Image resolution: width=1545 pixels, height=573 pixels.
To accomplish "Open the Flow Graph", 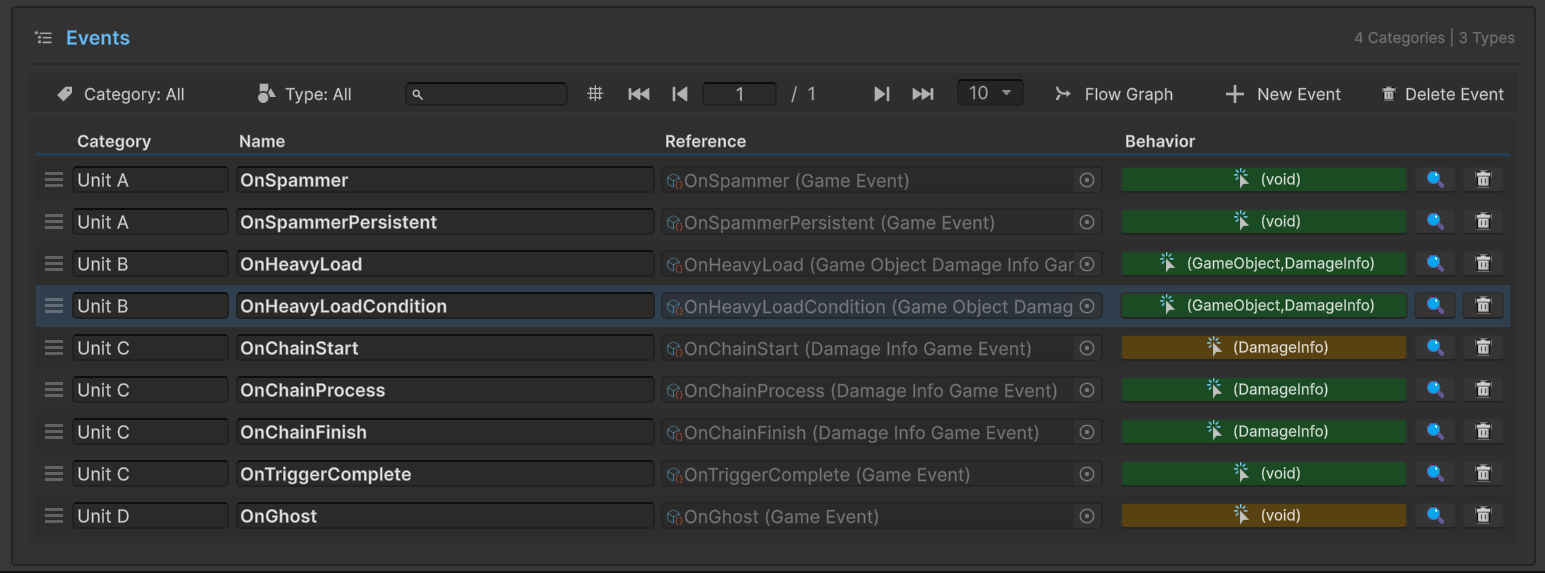I will click(1114, 94).
